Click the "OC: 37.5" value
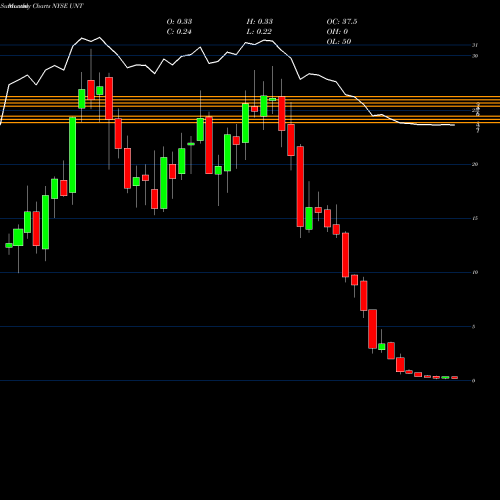 tap(342, 21)
